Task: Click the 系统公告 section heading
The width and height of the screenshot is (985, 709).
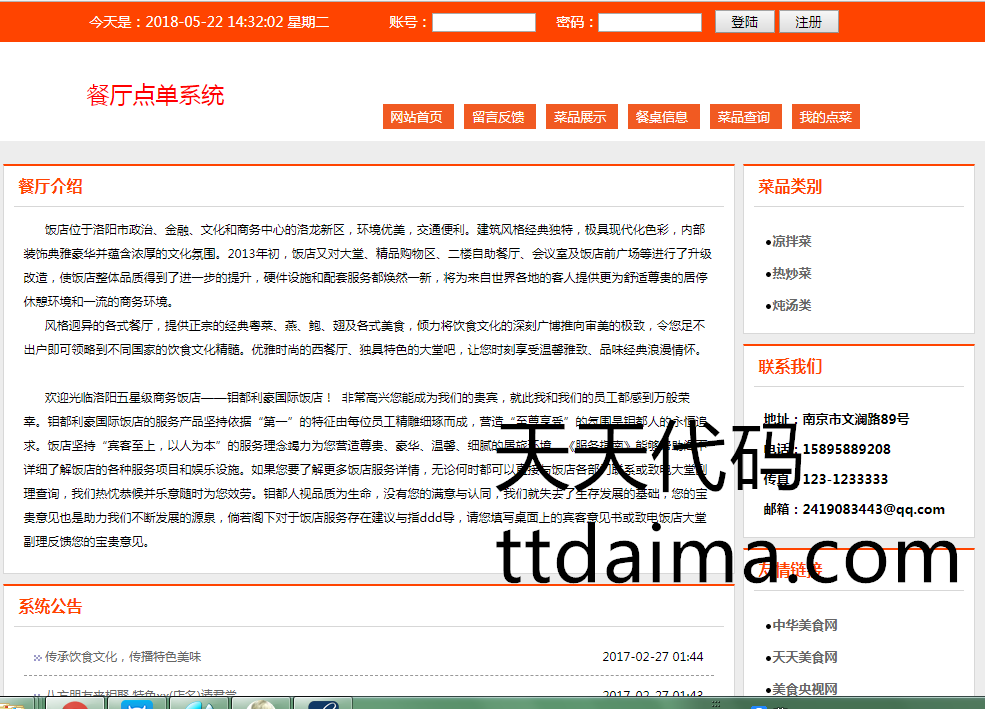Action: [x=50, y=606]
